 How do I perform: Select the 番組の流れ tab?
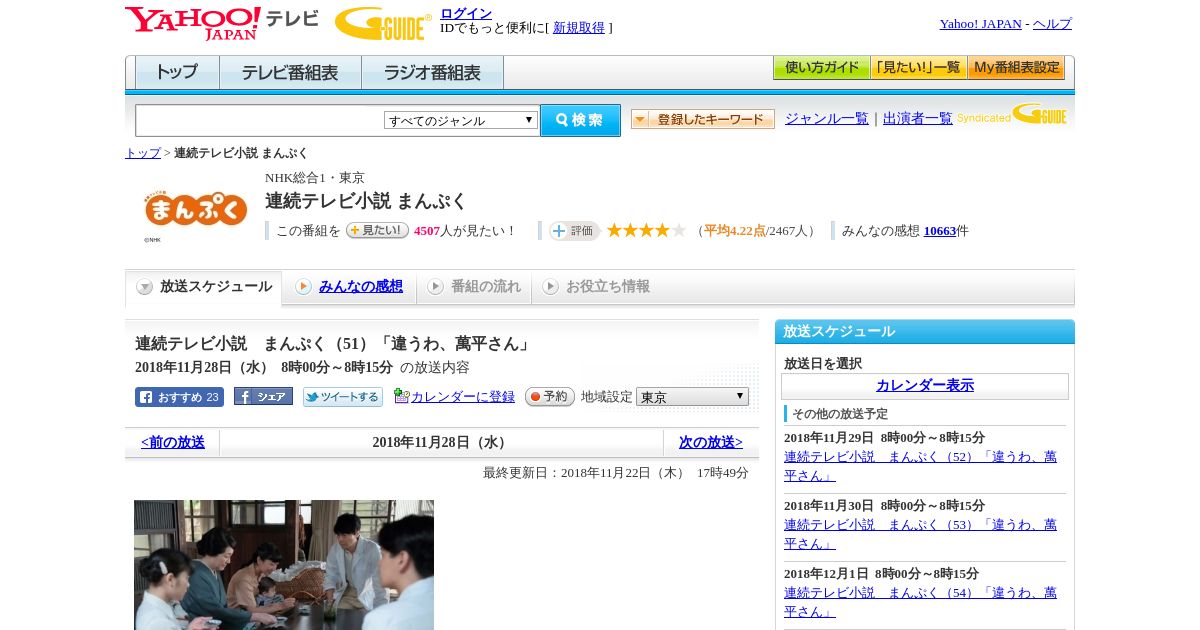[474, 287]
